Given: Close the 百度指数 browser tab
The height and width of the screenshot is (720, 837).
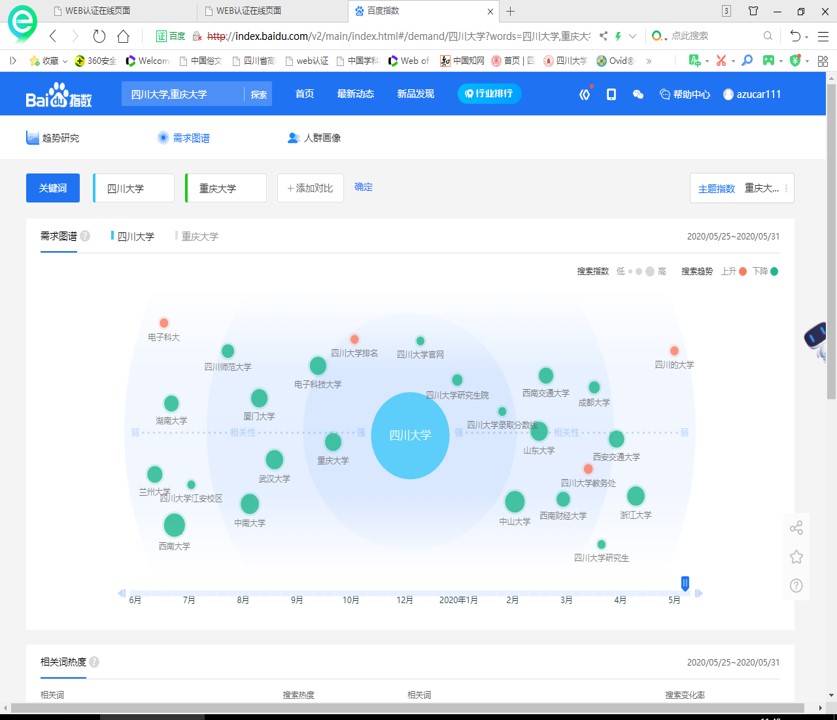Looking at the screenshot, I should click(490, 11).
